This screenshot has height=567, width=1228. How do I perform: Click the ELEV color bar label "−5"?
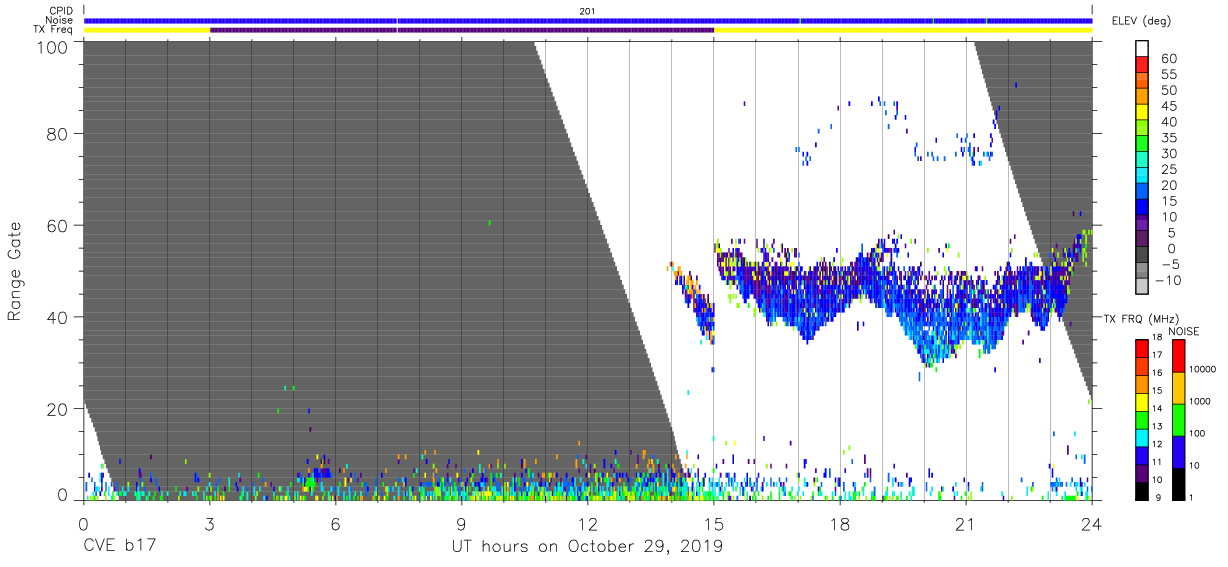[x=1169, y=264]
